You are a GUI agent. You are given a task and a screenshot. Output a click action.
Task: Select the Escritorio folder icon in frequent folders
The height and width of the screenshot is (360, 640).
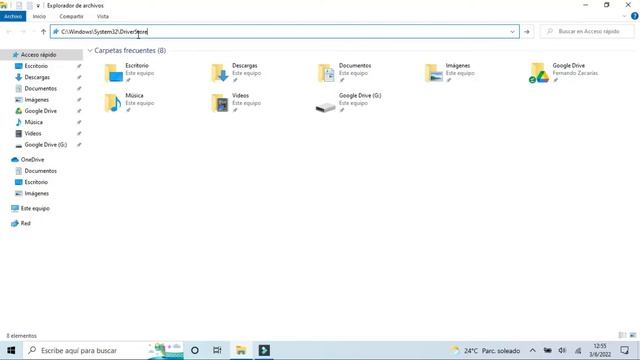(x=113, y=73)
